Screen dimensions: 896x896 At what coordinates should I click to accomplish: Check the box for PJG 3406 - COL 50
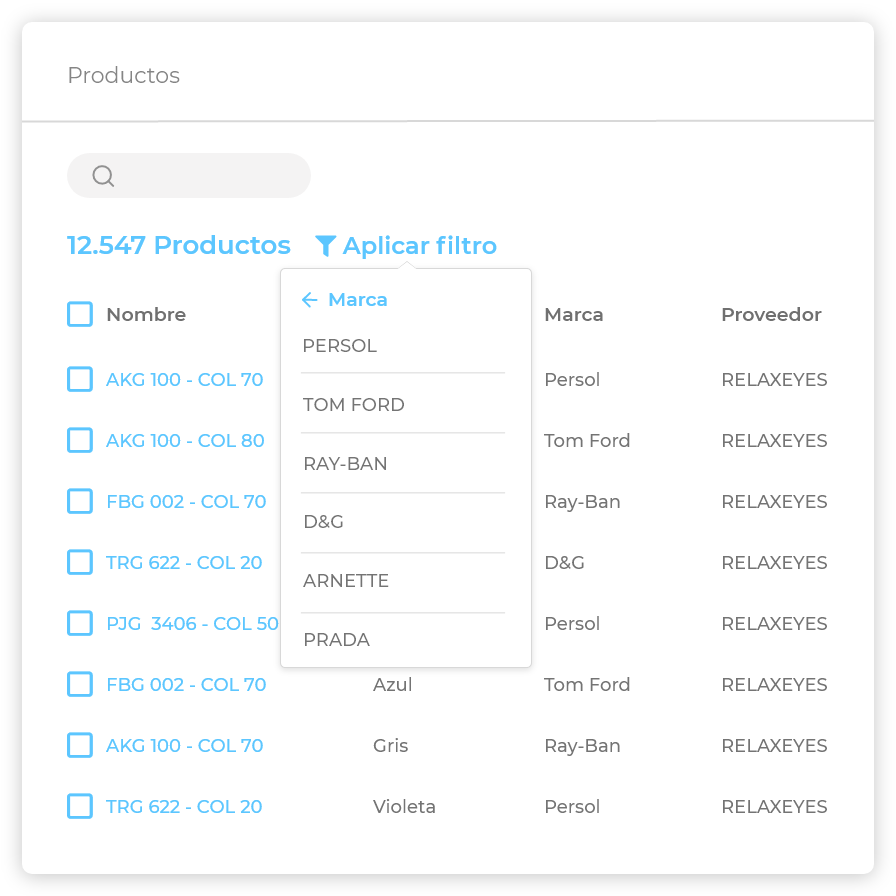(x=80, y=624)
